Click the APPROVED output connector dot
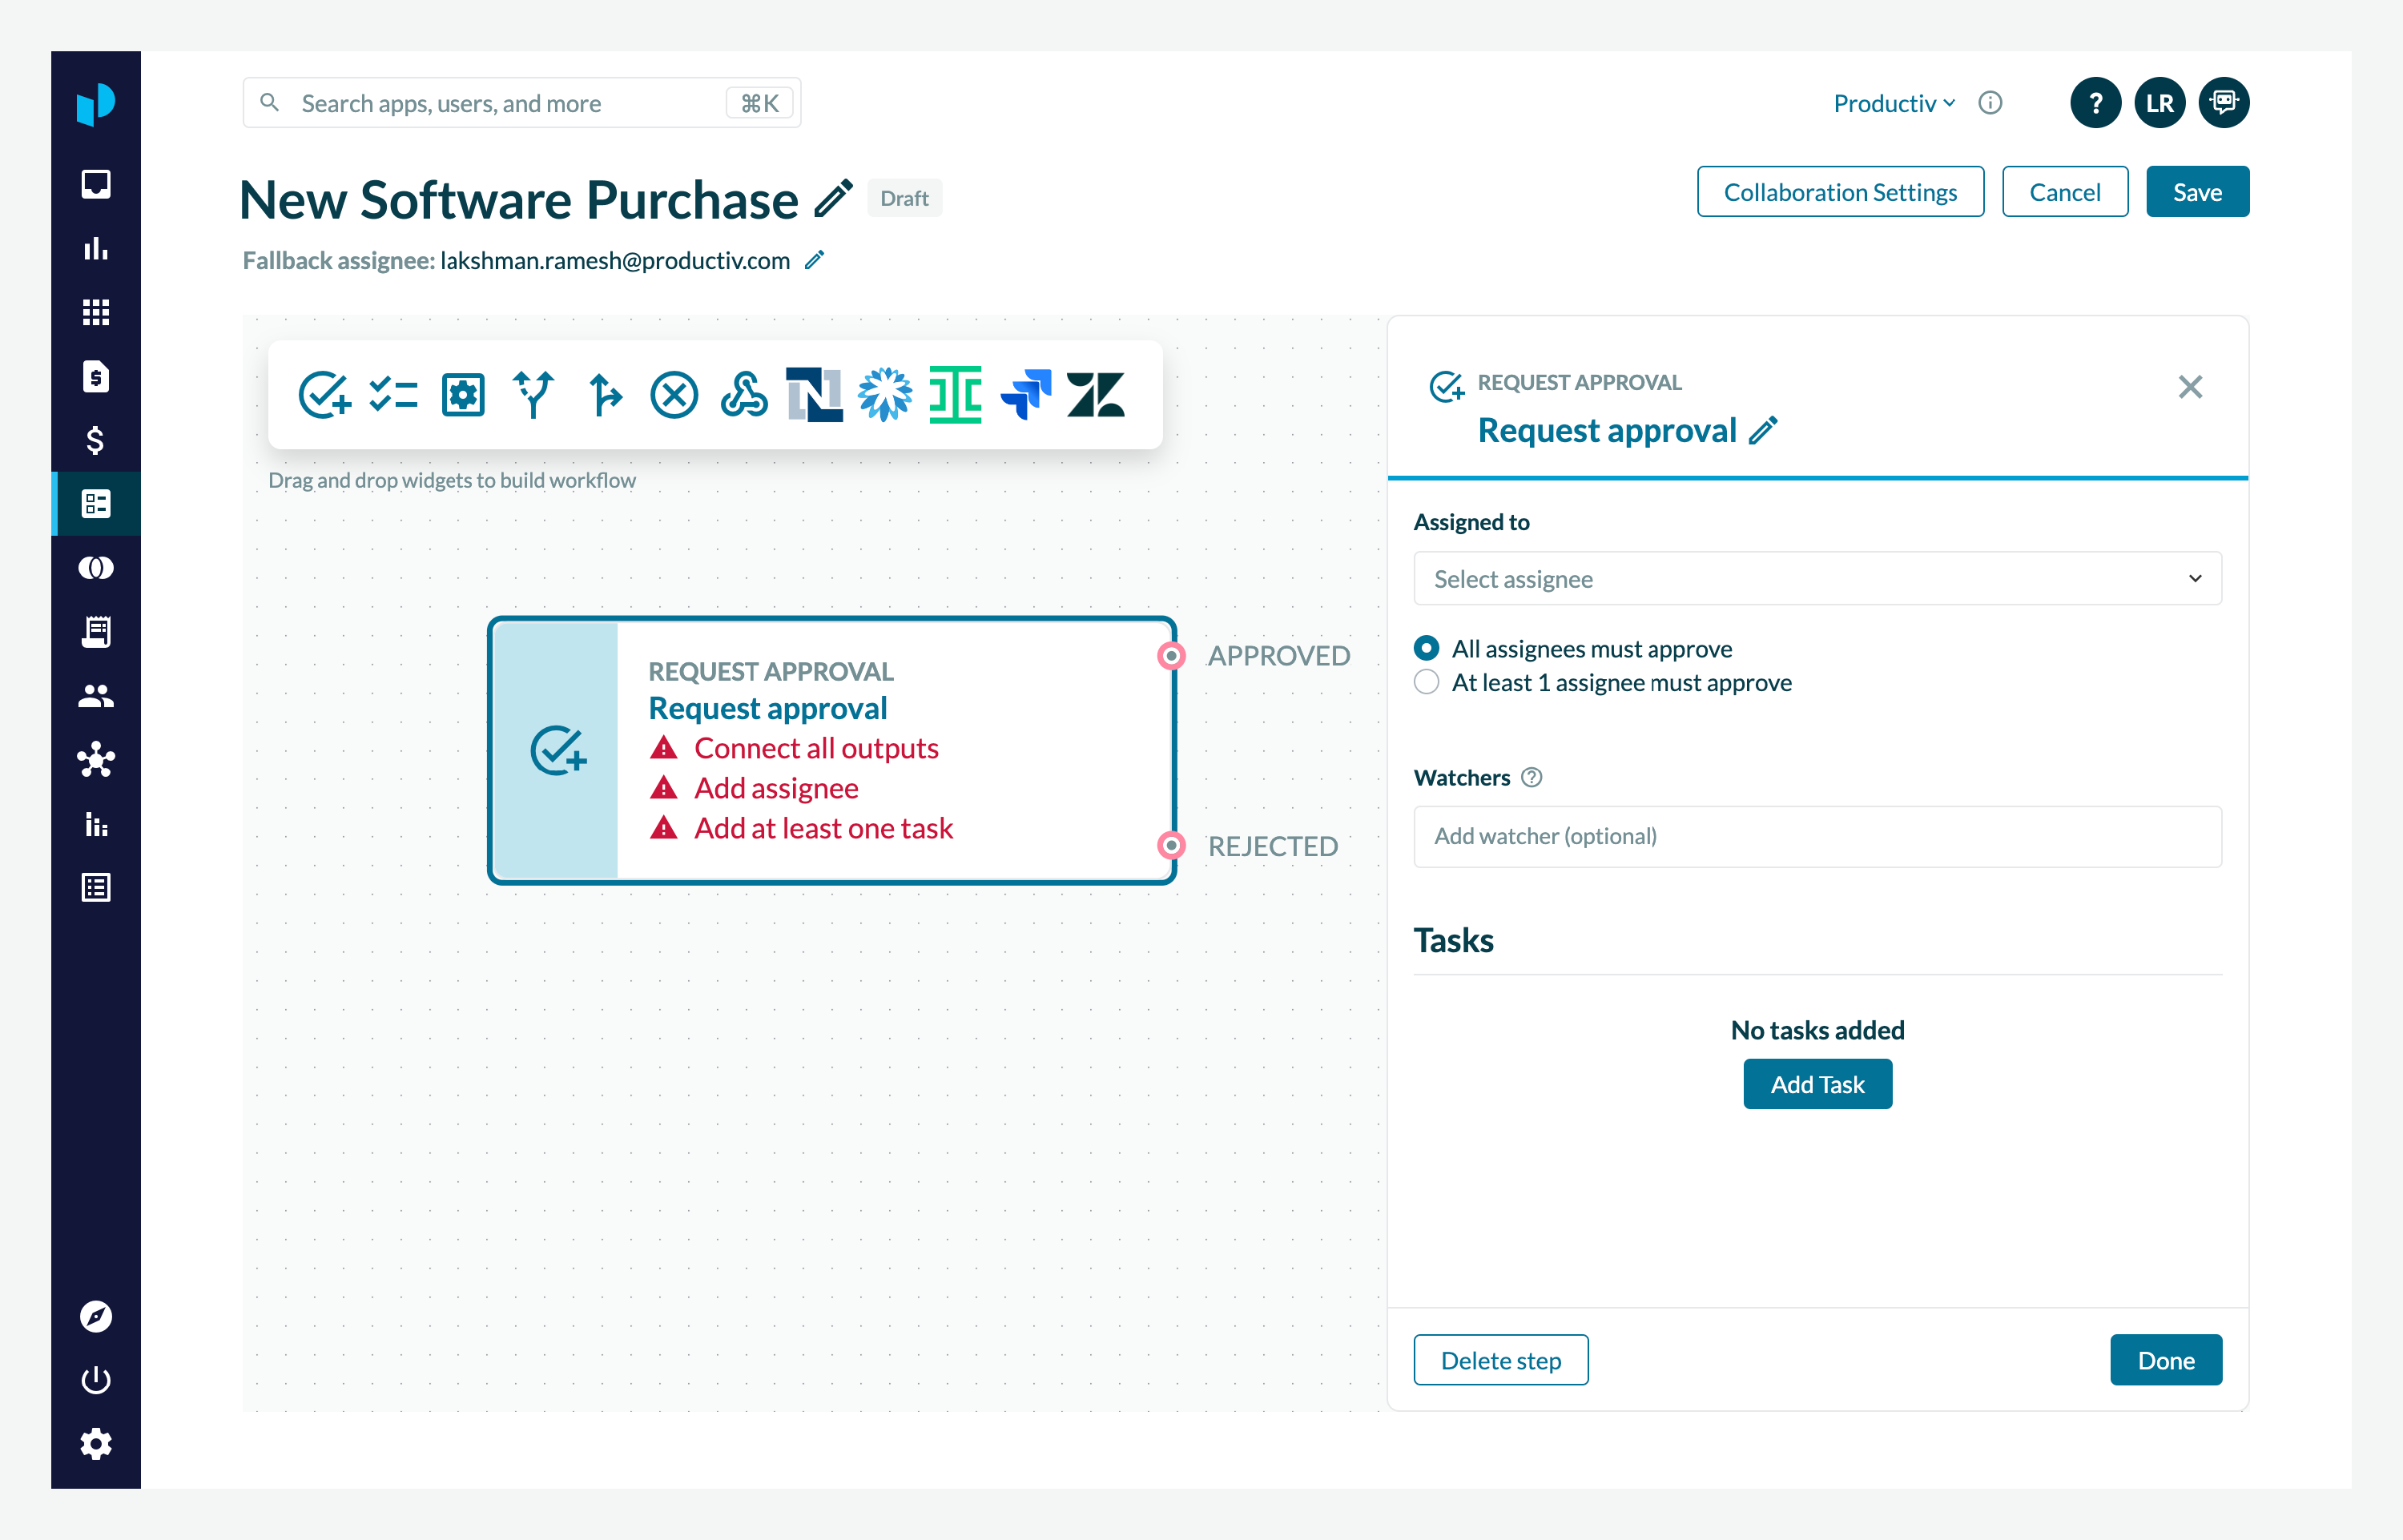 (x=1171, y=656)
